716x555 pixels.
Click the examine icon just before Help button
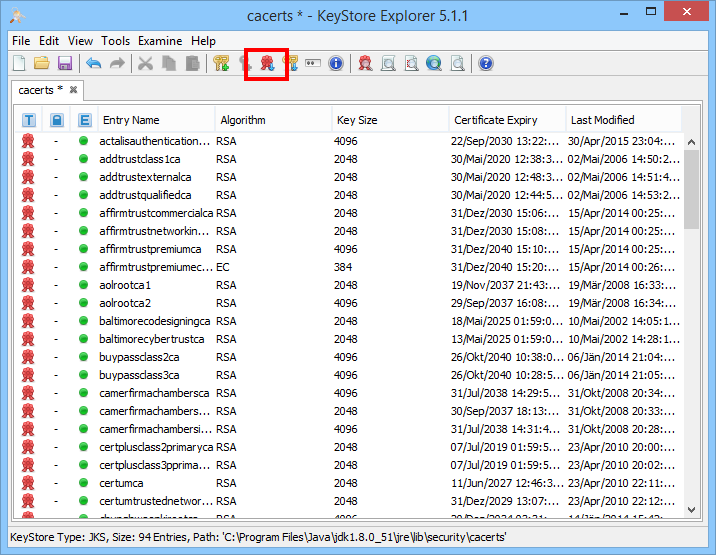tap(457, 63)
